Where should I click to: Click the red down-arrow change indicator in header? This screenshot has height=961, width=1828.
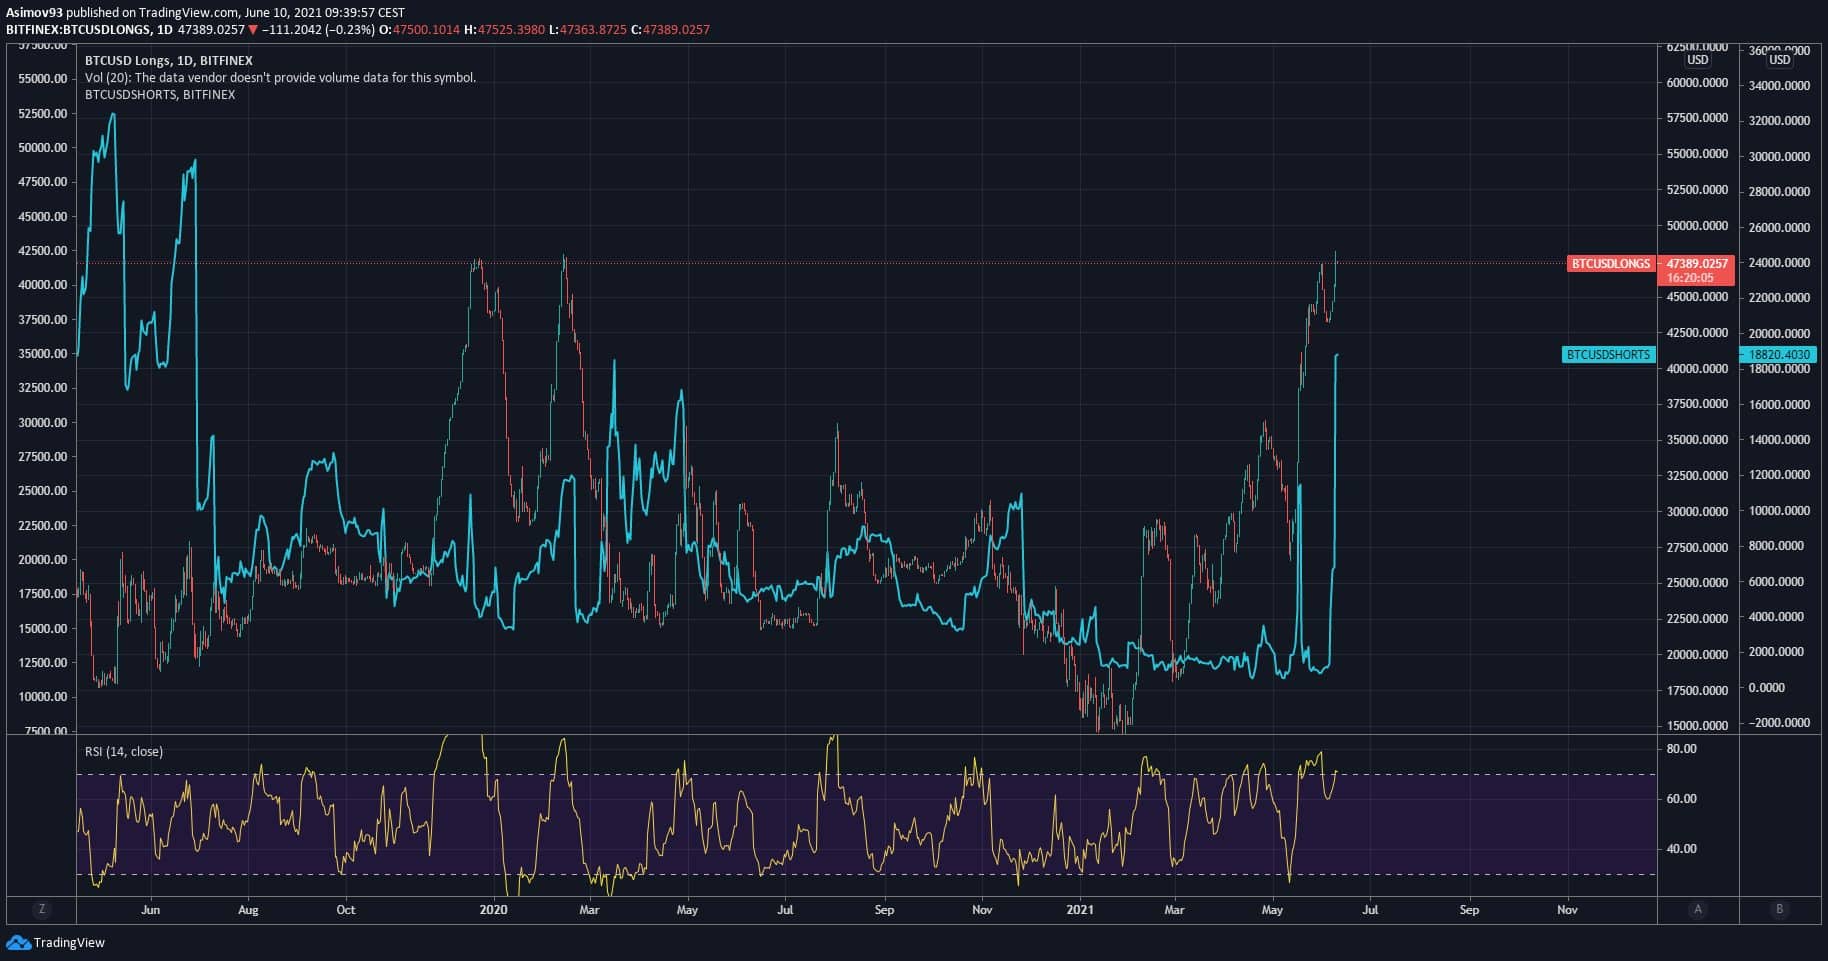pos(253,30)
